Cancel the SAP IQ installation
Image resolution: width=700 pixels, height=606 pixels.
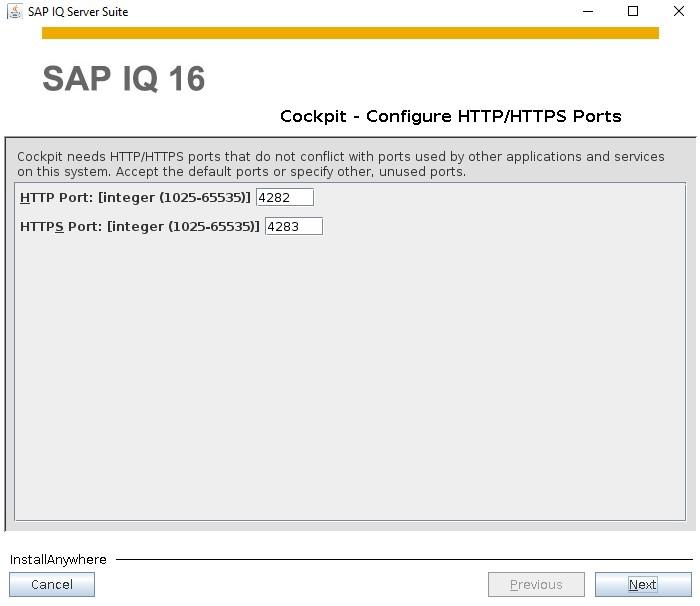52,585
